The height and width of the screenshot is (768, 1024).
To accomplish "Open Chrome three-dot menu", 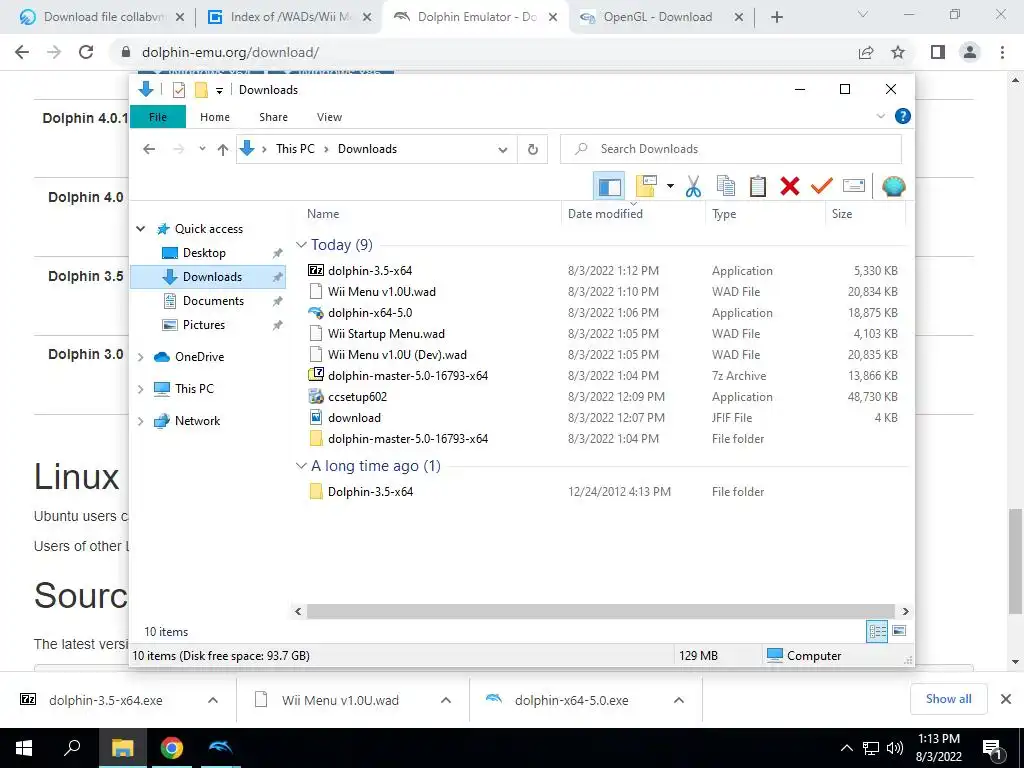I will click(1002, 52).
